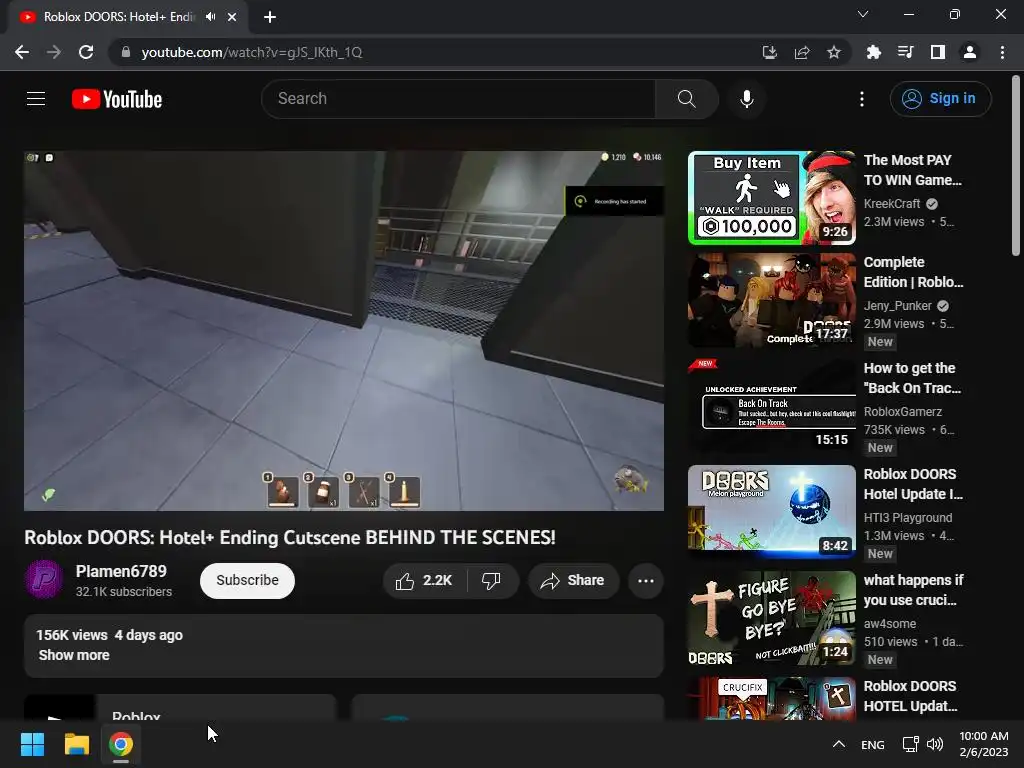Go forward in browser history
The width and height of the screenshot is (1024, 768).
tap(54, 52)
